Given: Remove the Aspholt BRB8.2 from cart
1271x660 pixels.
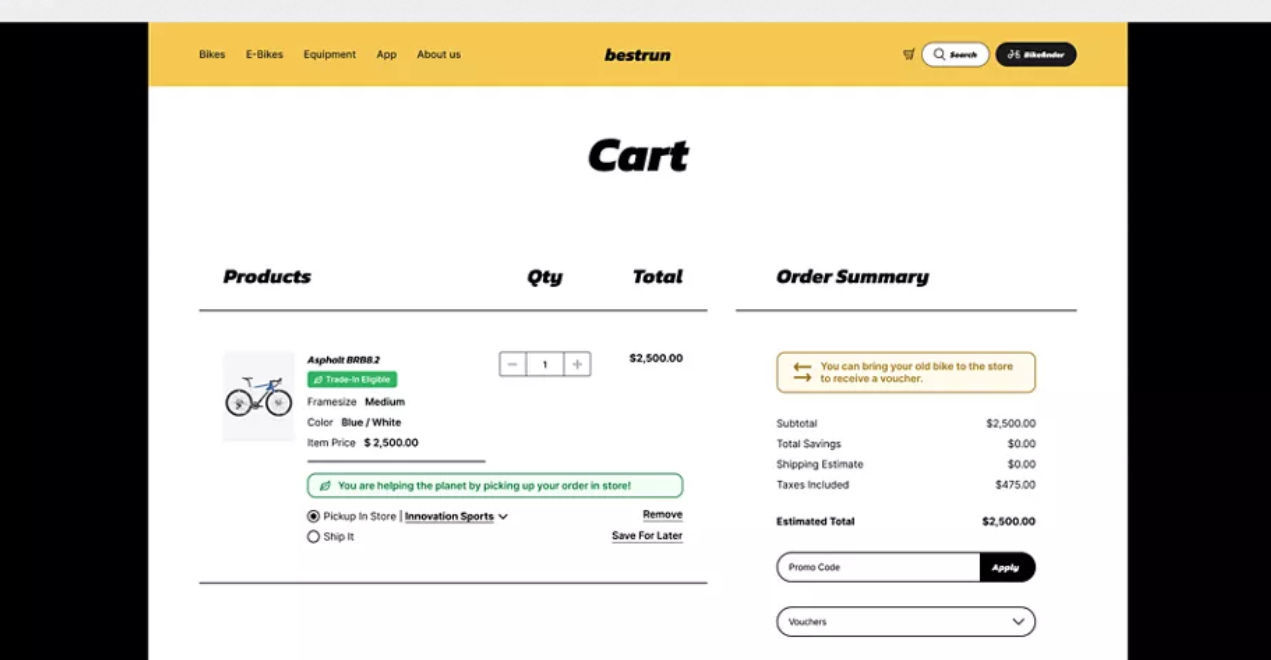Looking at the screenshot, I should pos(663,514).
